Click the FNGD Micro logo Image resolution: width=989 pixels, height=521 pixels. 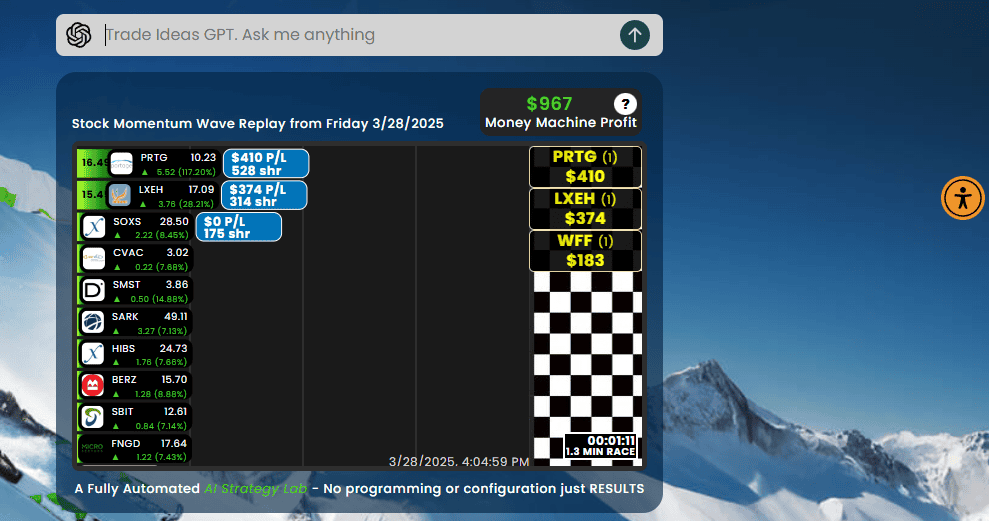tap(92, 448)
